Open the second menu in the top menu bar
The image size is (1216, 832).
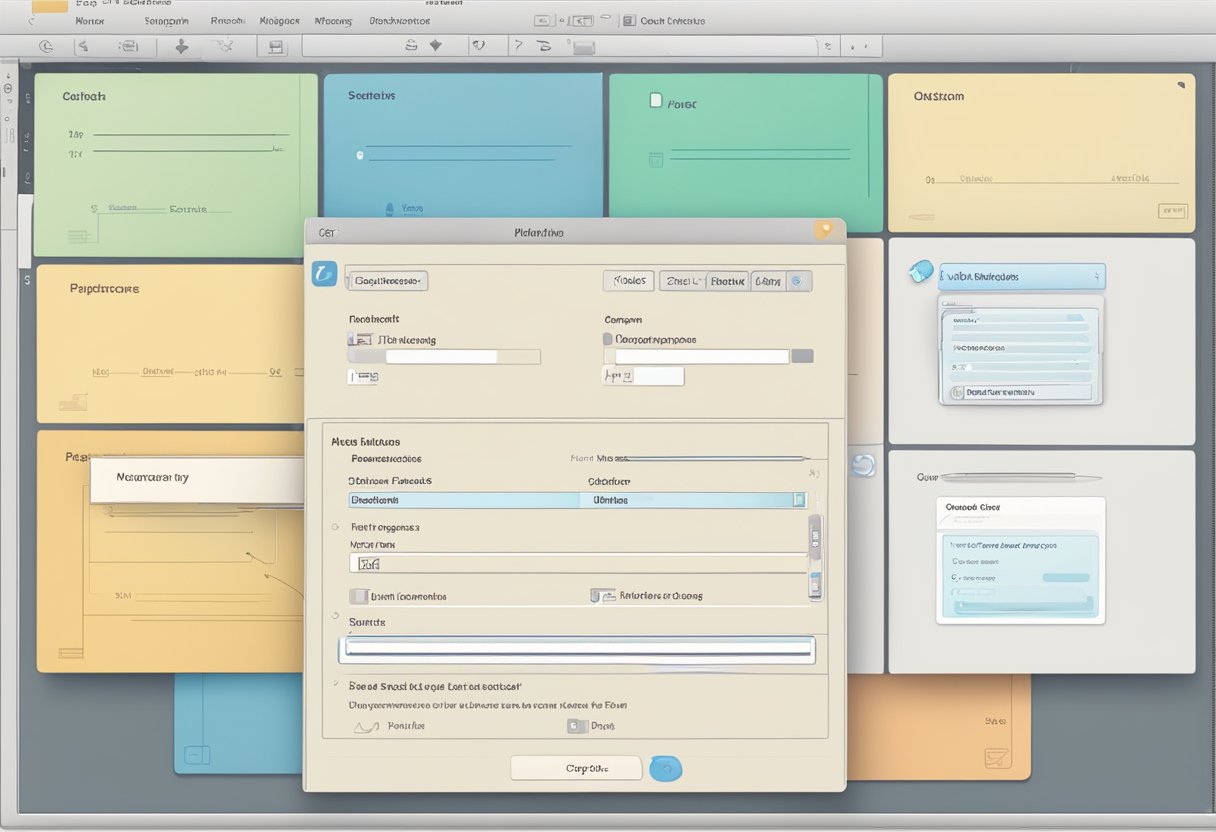coord(166,20)
